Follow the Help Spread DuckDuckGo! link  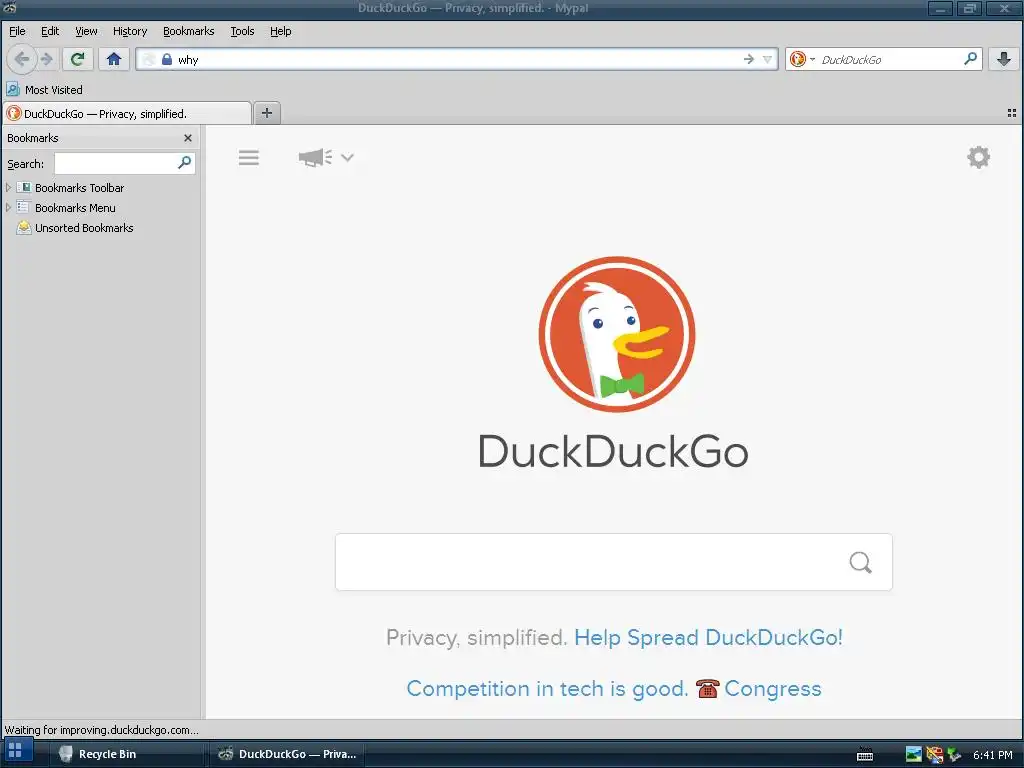(x=709, y=637)
